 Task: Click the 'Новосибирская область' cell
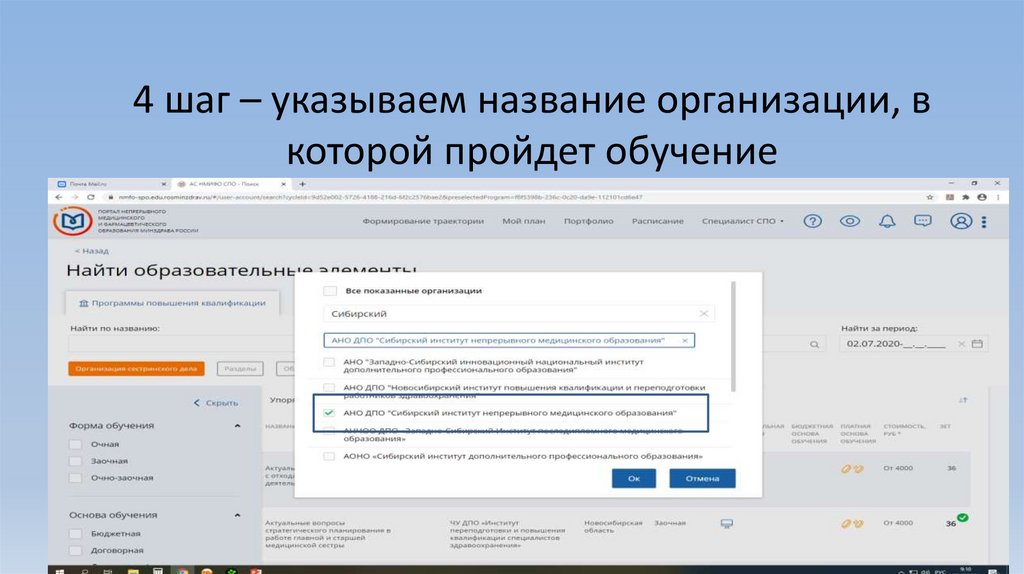613,526
